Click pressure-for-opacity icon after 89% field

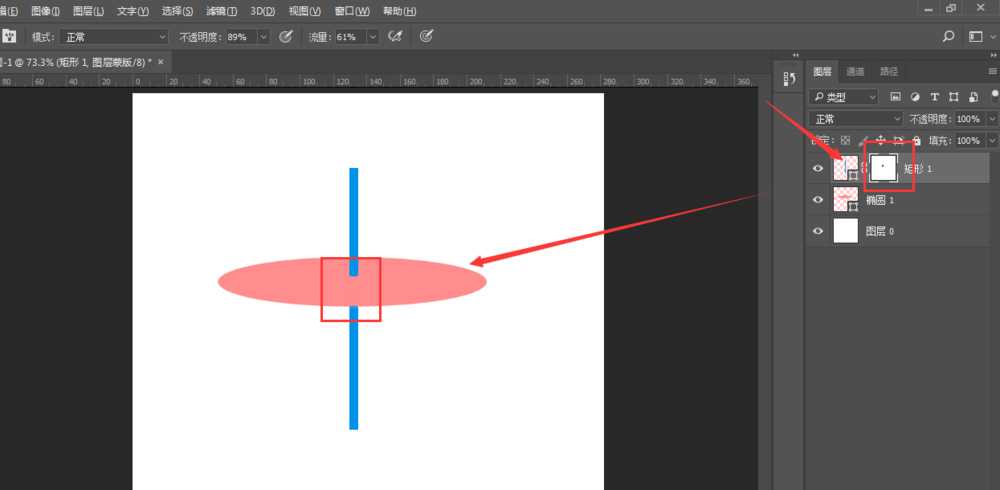(286, 36)
